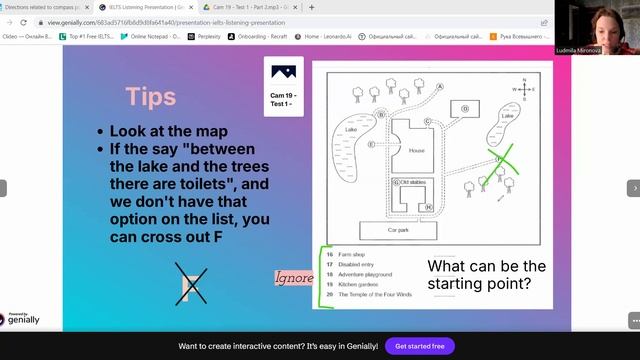Viewport: 640px width, 360px height.
Task: Close the Cam 19 mp3 tab
Action: pos(295,7)
